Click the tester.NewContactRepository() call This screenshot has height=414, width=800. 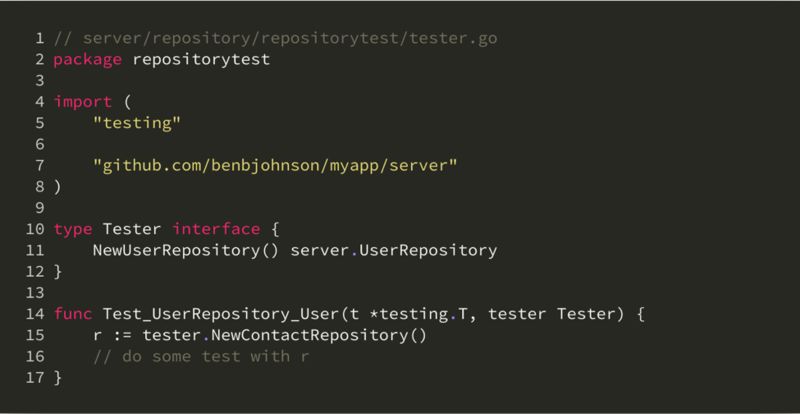[284, 335]
